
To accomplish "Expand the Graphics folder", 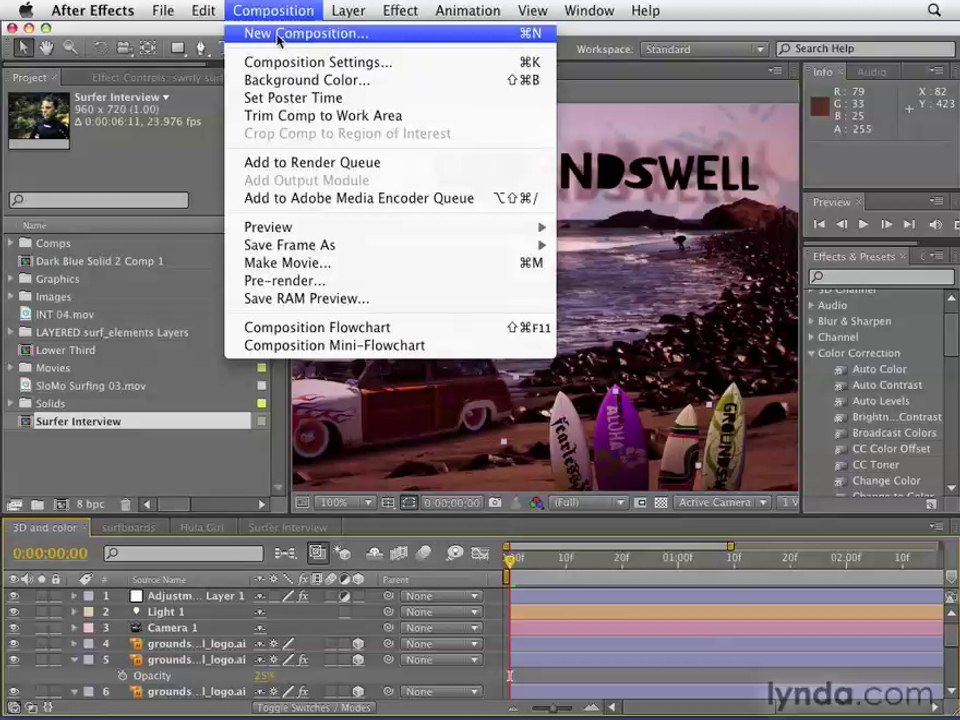I will pos(10,279).
